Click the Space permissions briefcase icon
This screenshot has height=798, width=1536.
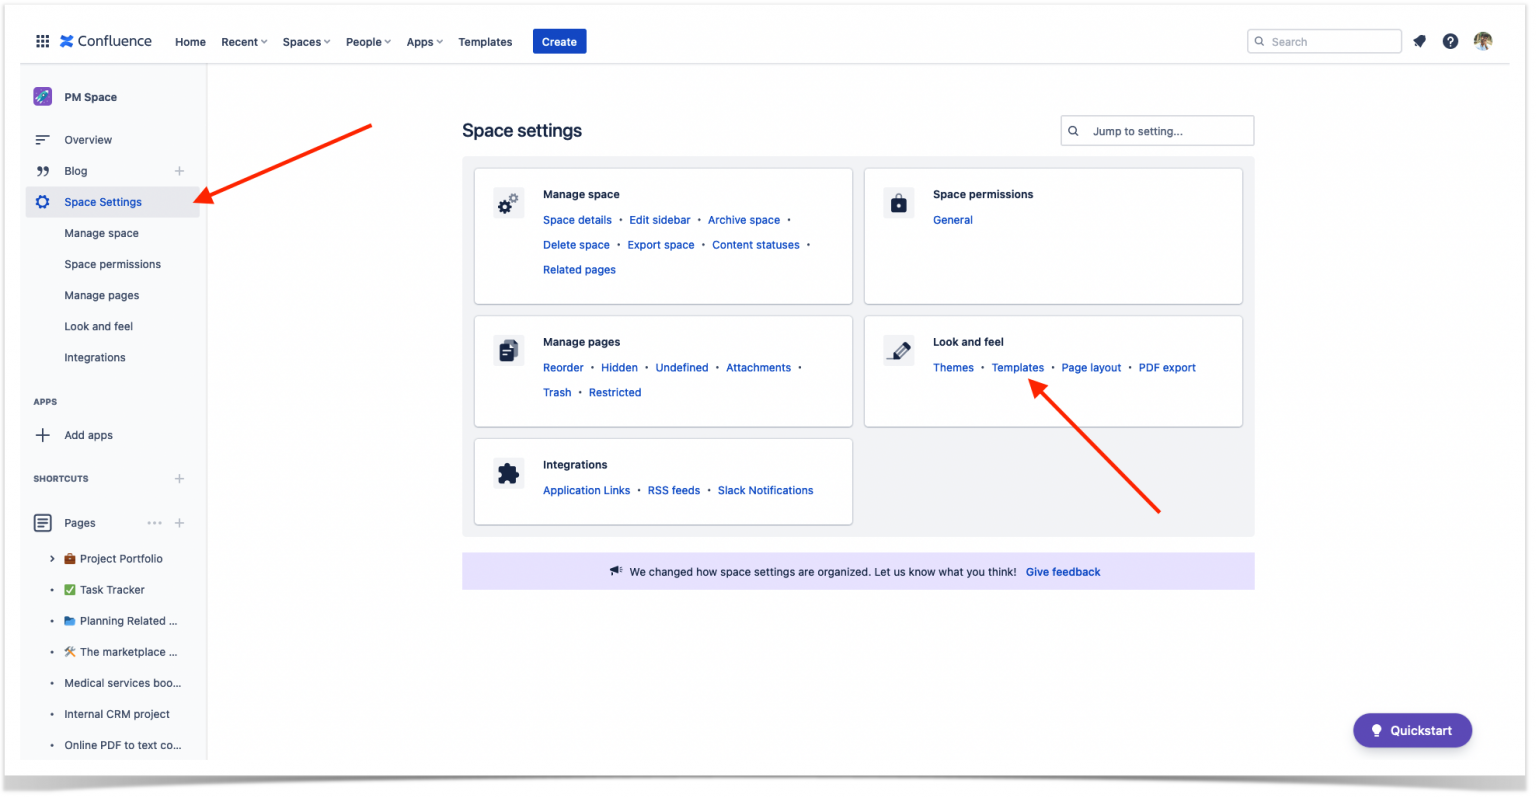click(x=899, y=202)
